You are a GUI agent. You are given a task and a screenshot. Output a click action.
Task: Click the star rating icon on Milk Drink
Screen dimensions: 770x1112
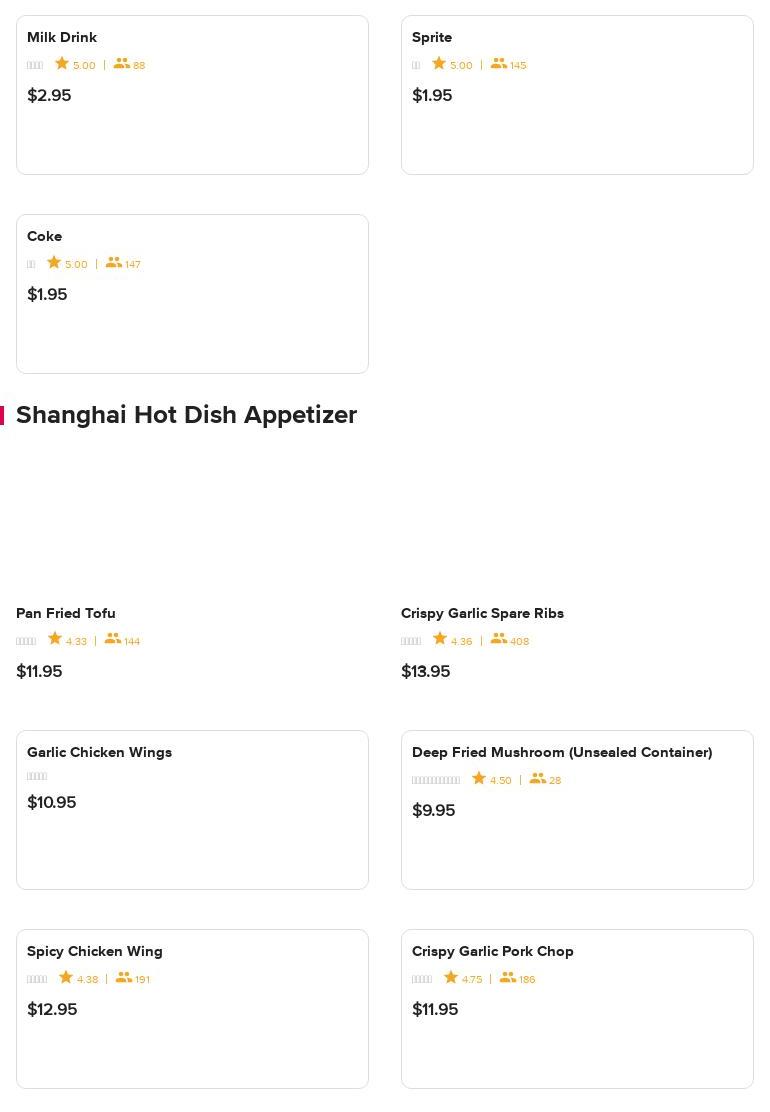point(62,64)
